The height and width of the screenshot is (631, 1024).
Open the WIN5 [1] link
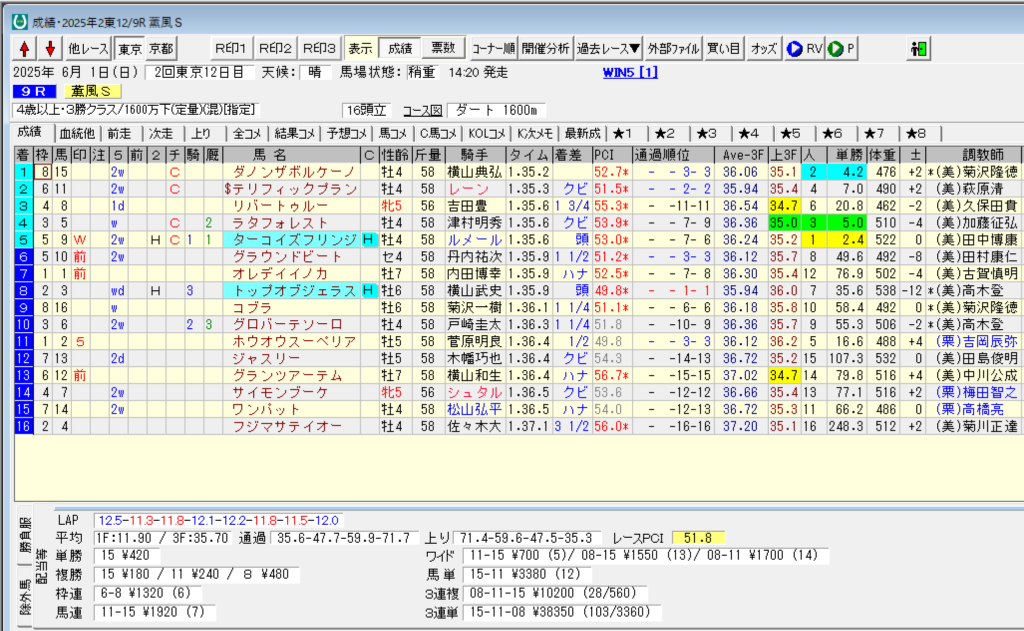point(630,72)
